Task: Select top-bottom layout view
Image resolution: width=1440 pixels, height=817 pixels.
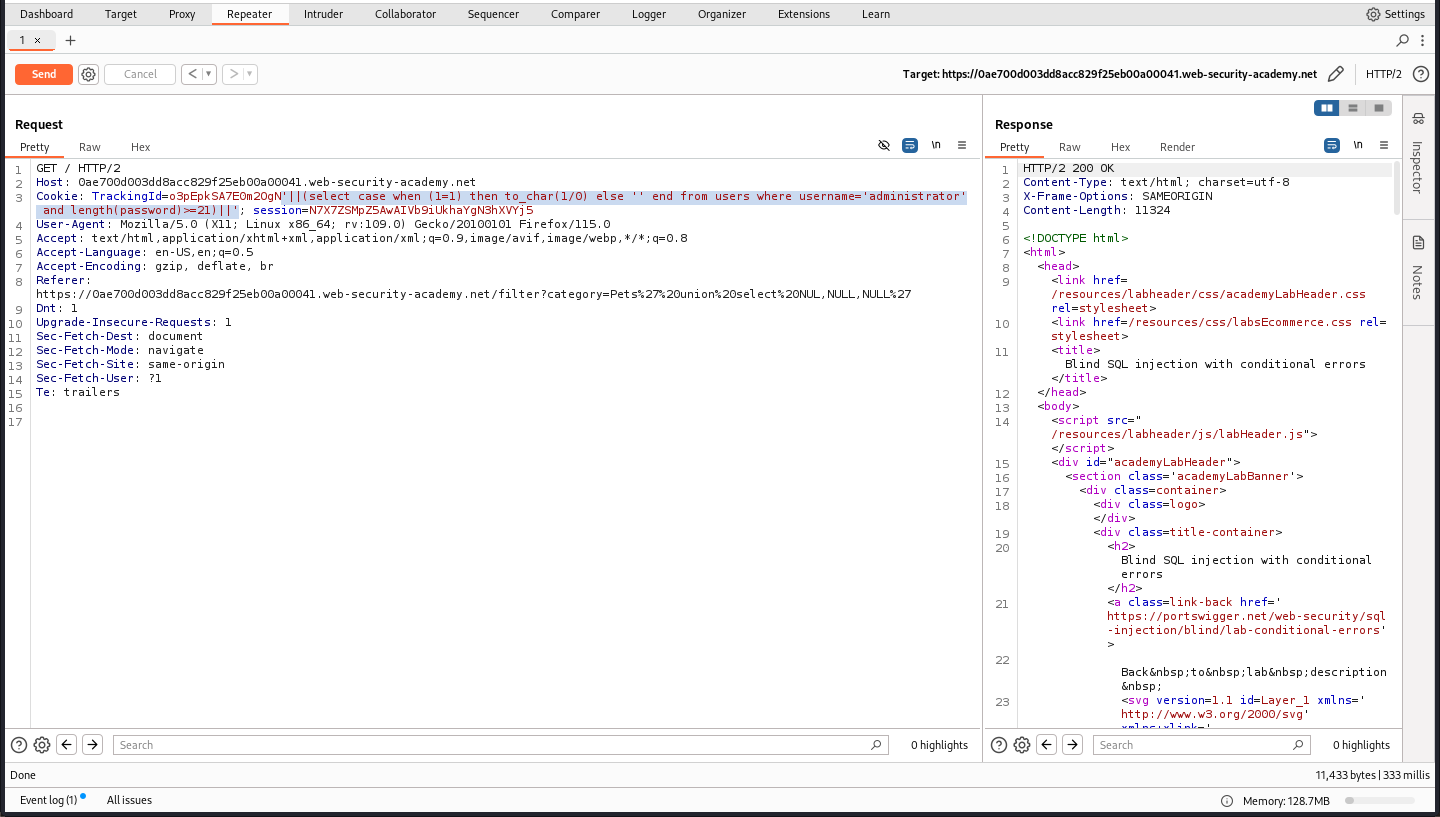Action: [1353, 108]
